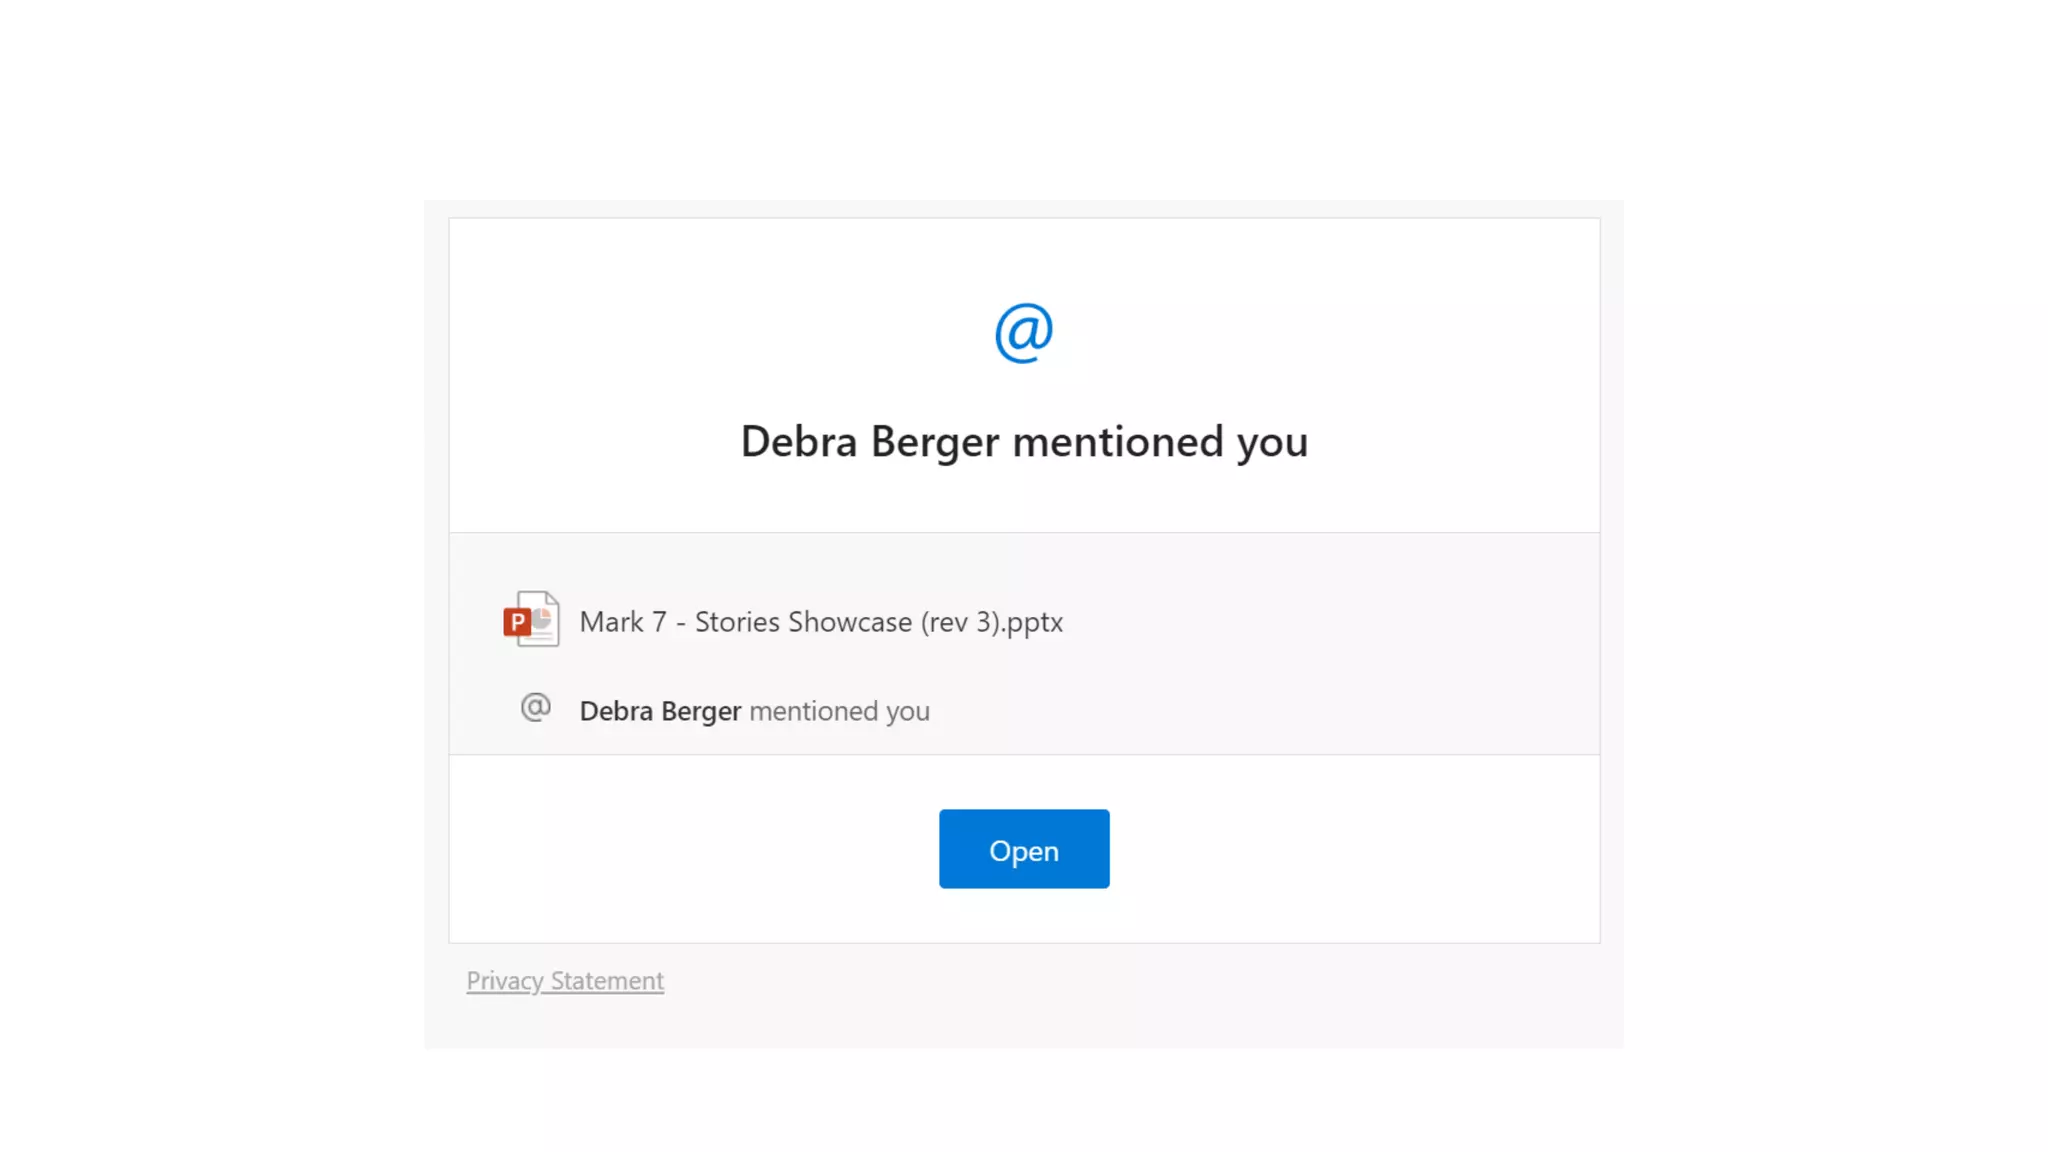Click the word 'Statement' in footer link
This screenshot has width=2048, height=1152.
pyautogui.click(x=607, y=981)
